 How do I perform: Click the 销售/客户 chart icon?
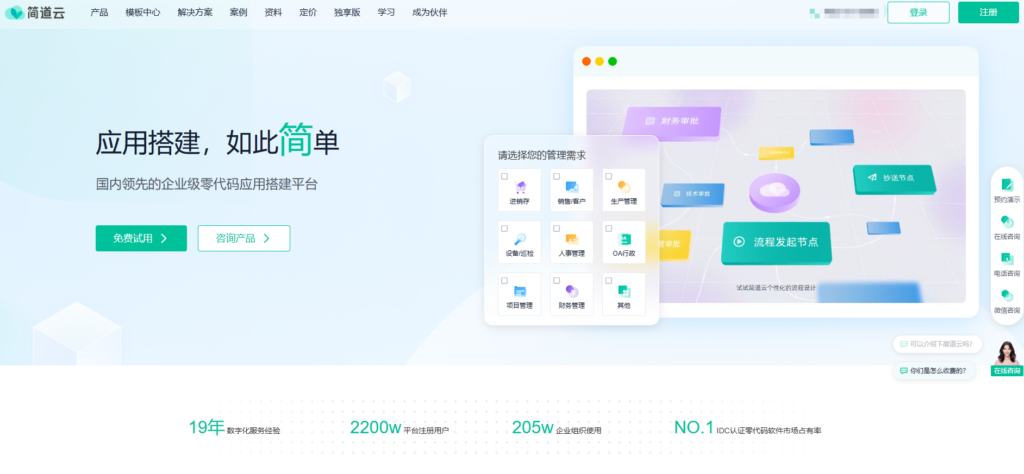coord(572,187)
